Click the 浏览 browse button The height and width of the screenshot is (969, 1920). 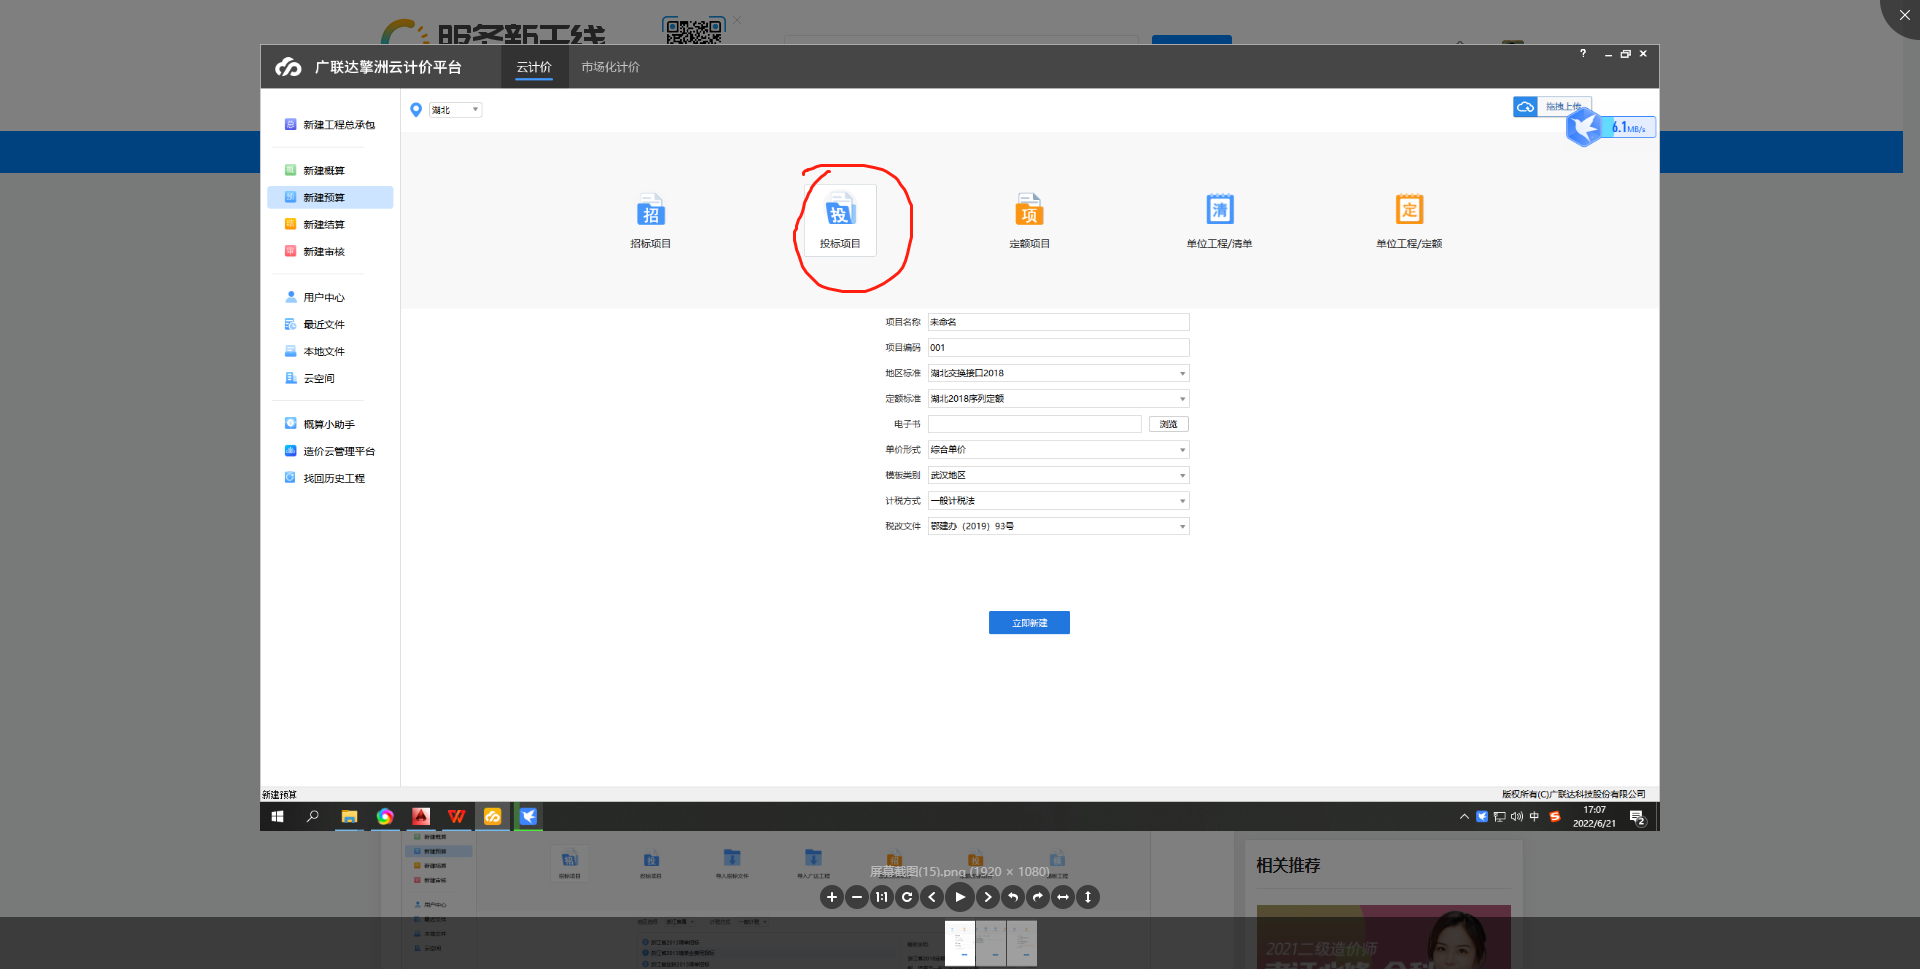coord(1169,424)
